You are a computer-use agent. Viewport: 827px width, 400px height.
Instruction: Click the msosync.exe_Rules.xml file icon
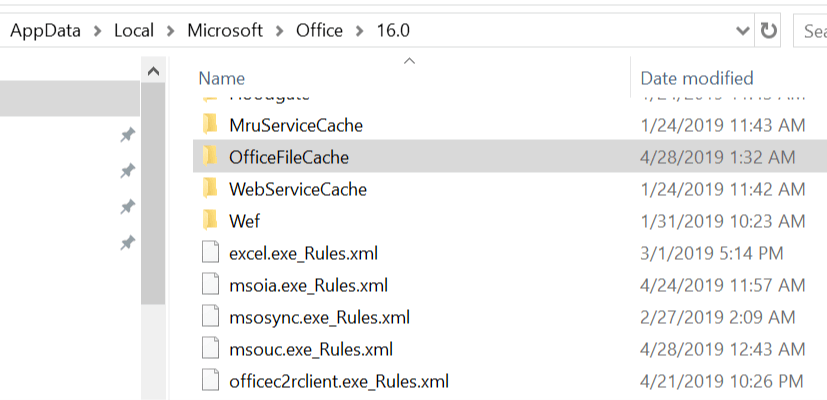pyautogui.click(x=209, y=317)
